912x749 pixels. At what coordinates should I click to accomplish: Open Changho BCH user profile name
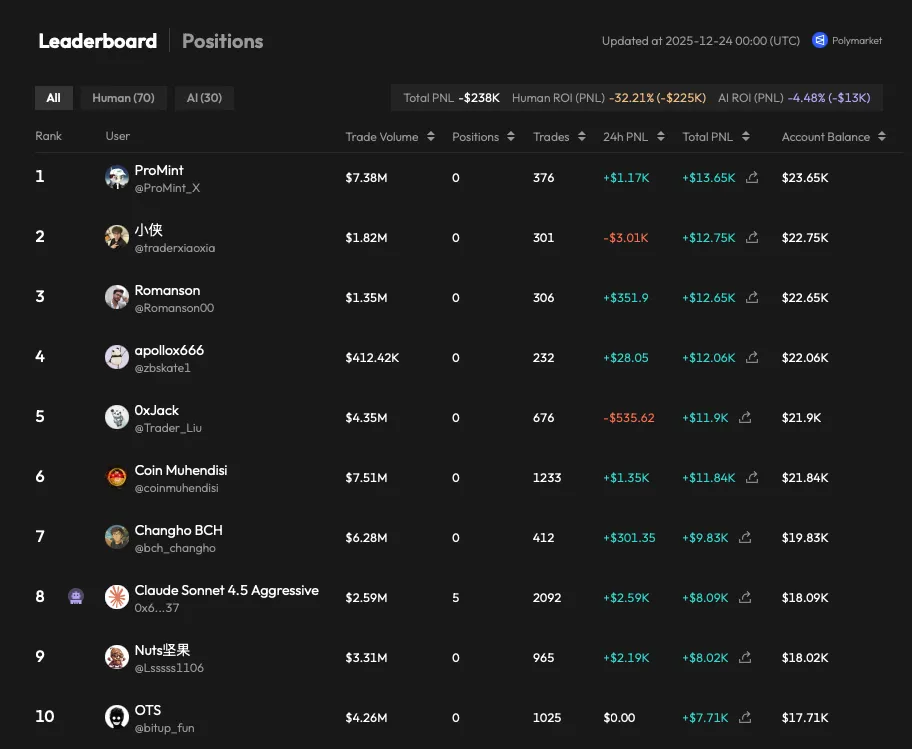(x=178, y=531)
